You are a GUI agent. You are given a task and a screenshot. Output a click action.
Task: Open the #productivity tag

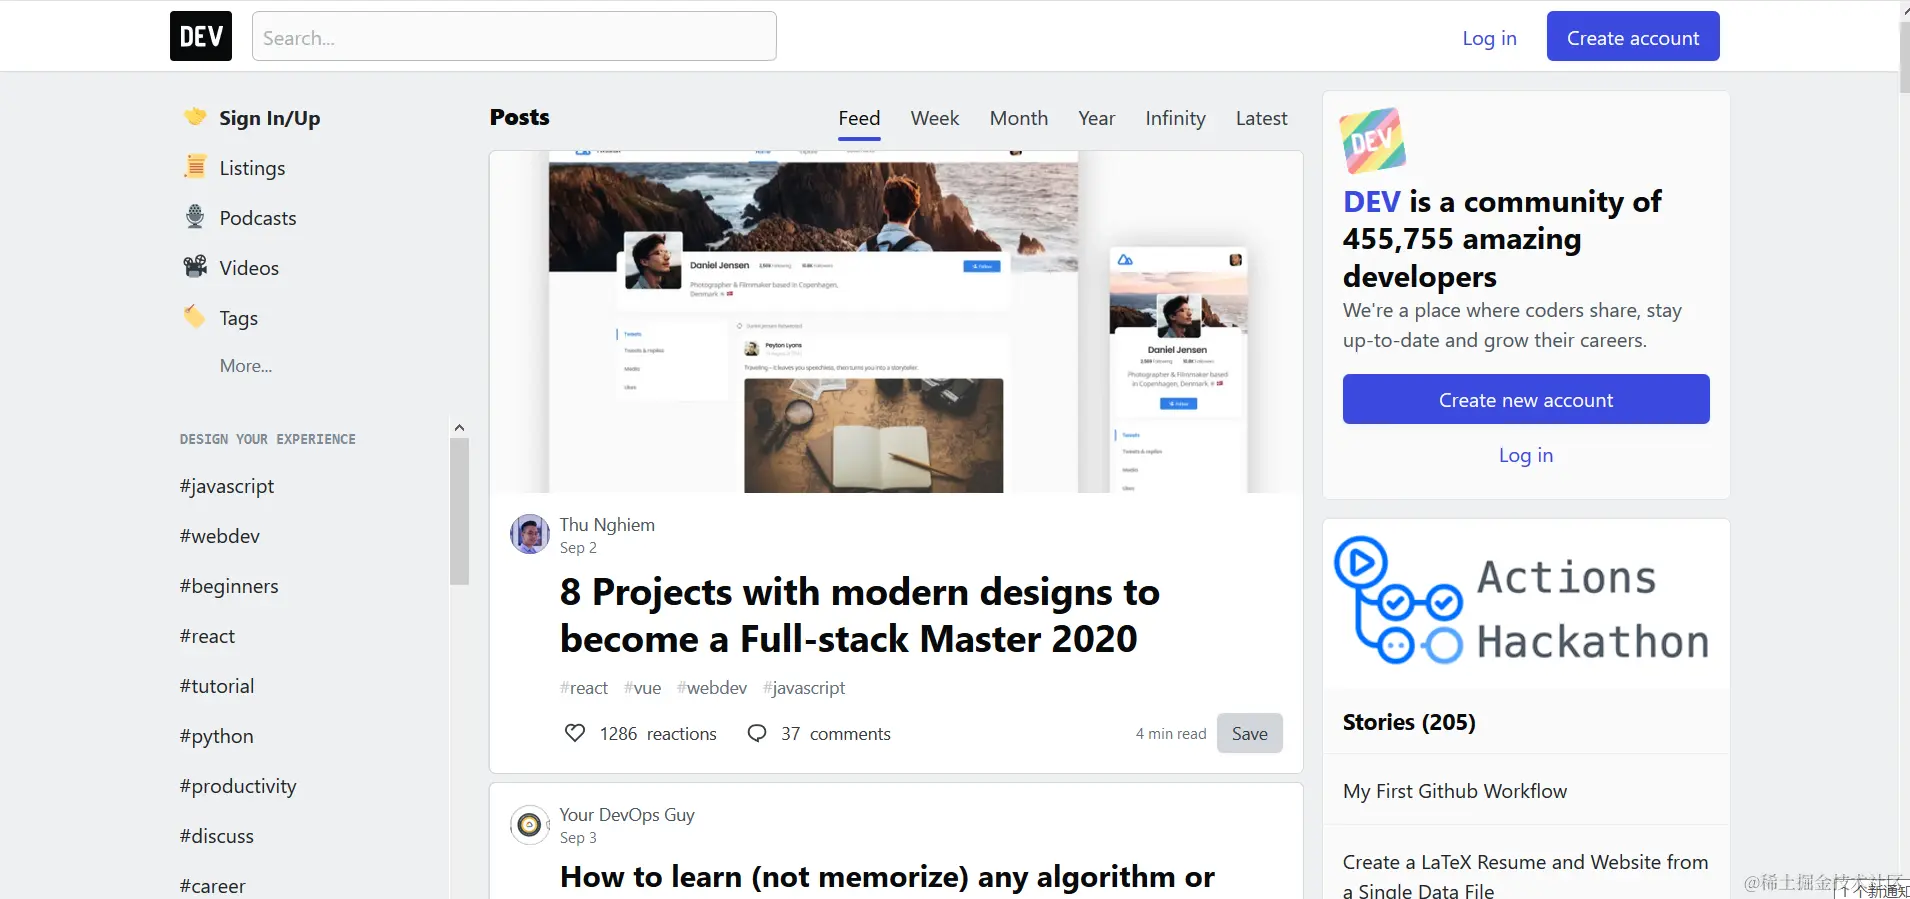pyautogui.click(x=238, y=786)
